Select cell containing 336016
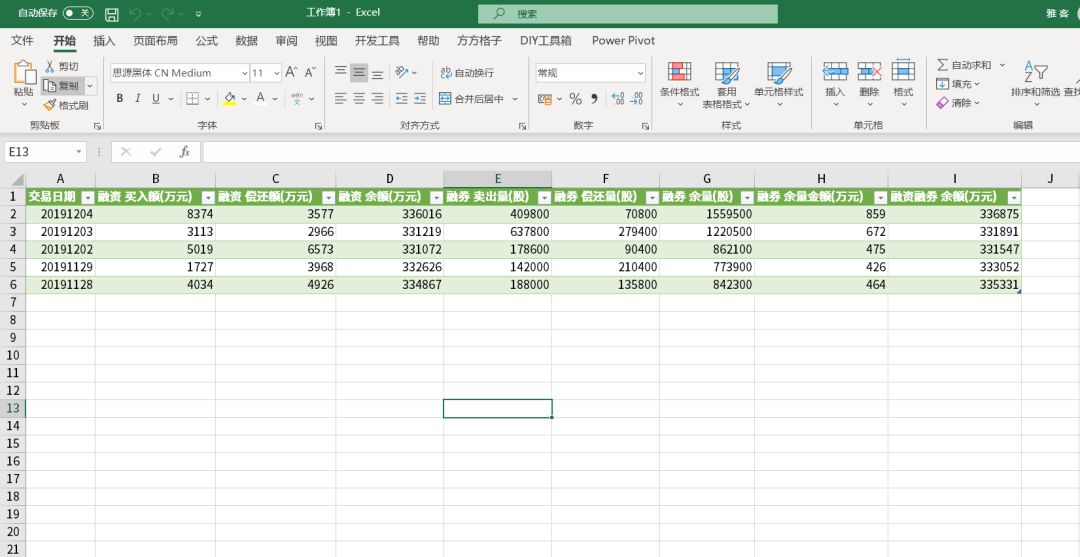This screenshot has width=1080, height=557. click(x=389, y=214)
